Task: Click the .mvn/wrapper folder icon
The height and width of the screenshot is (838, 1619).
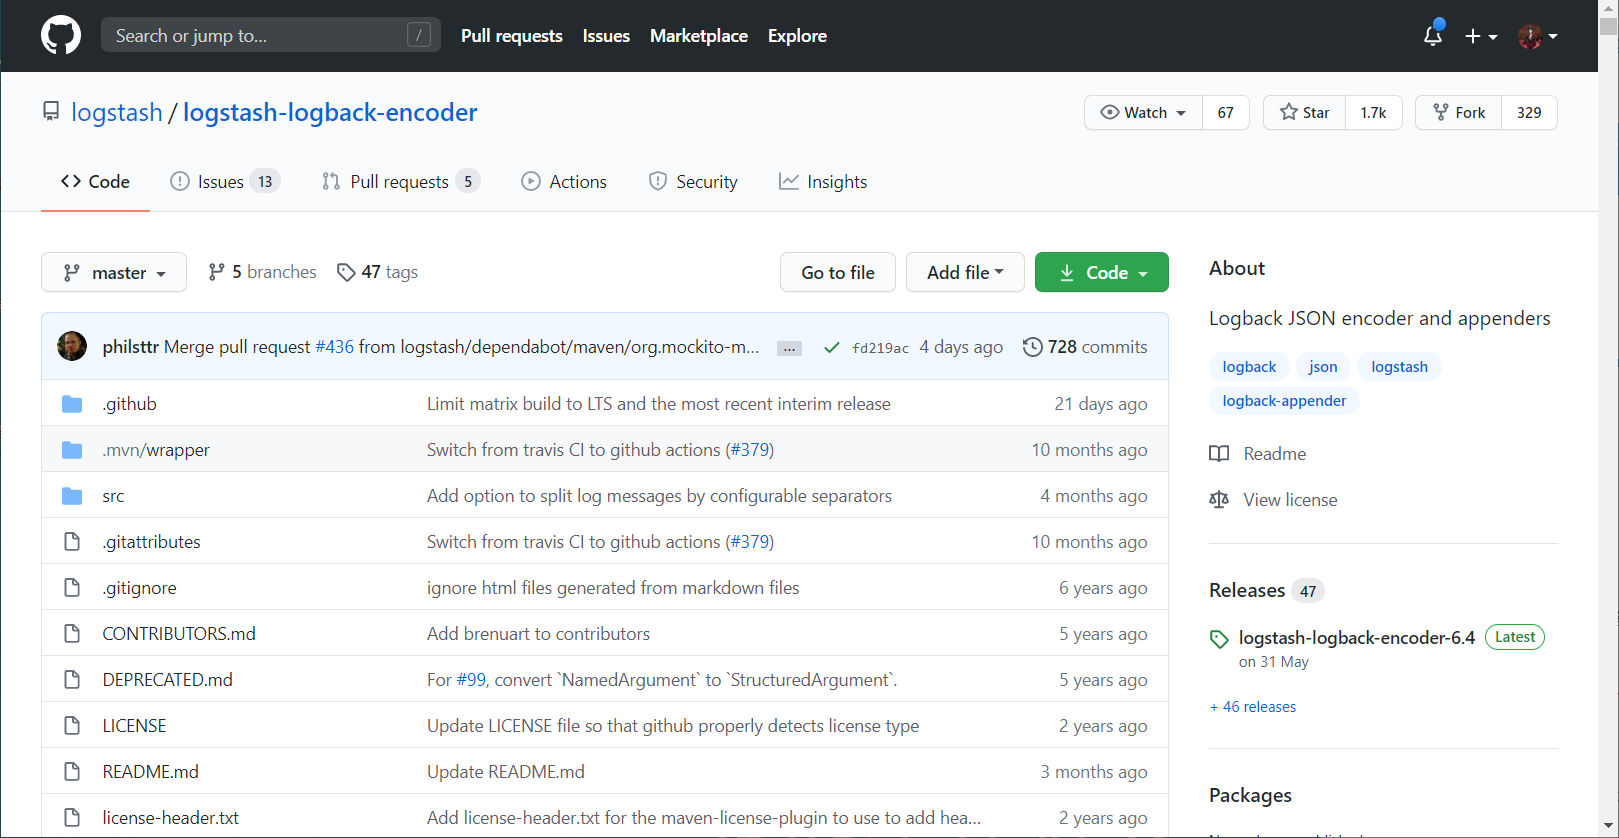Action: tap(72, 450)
